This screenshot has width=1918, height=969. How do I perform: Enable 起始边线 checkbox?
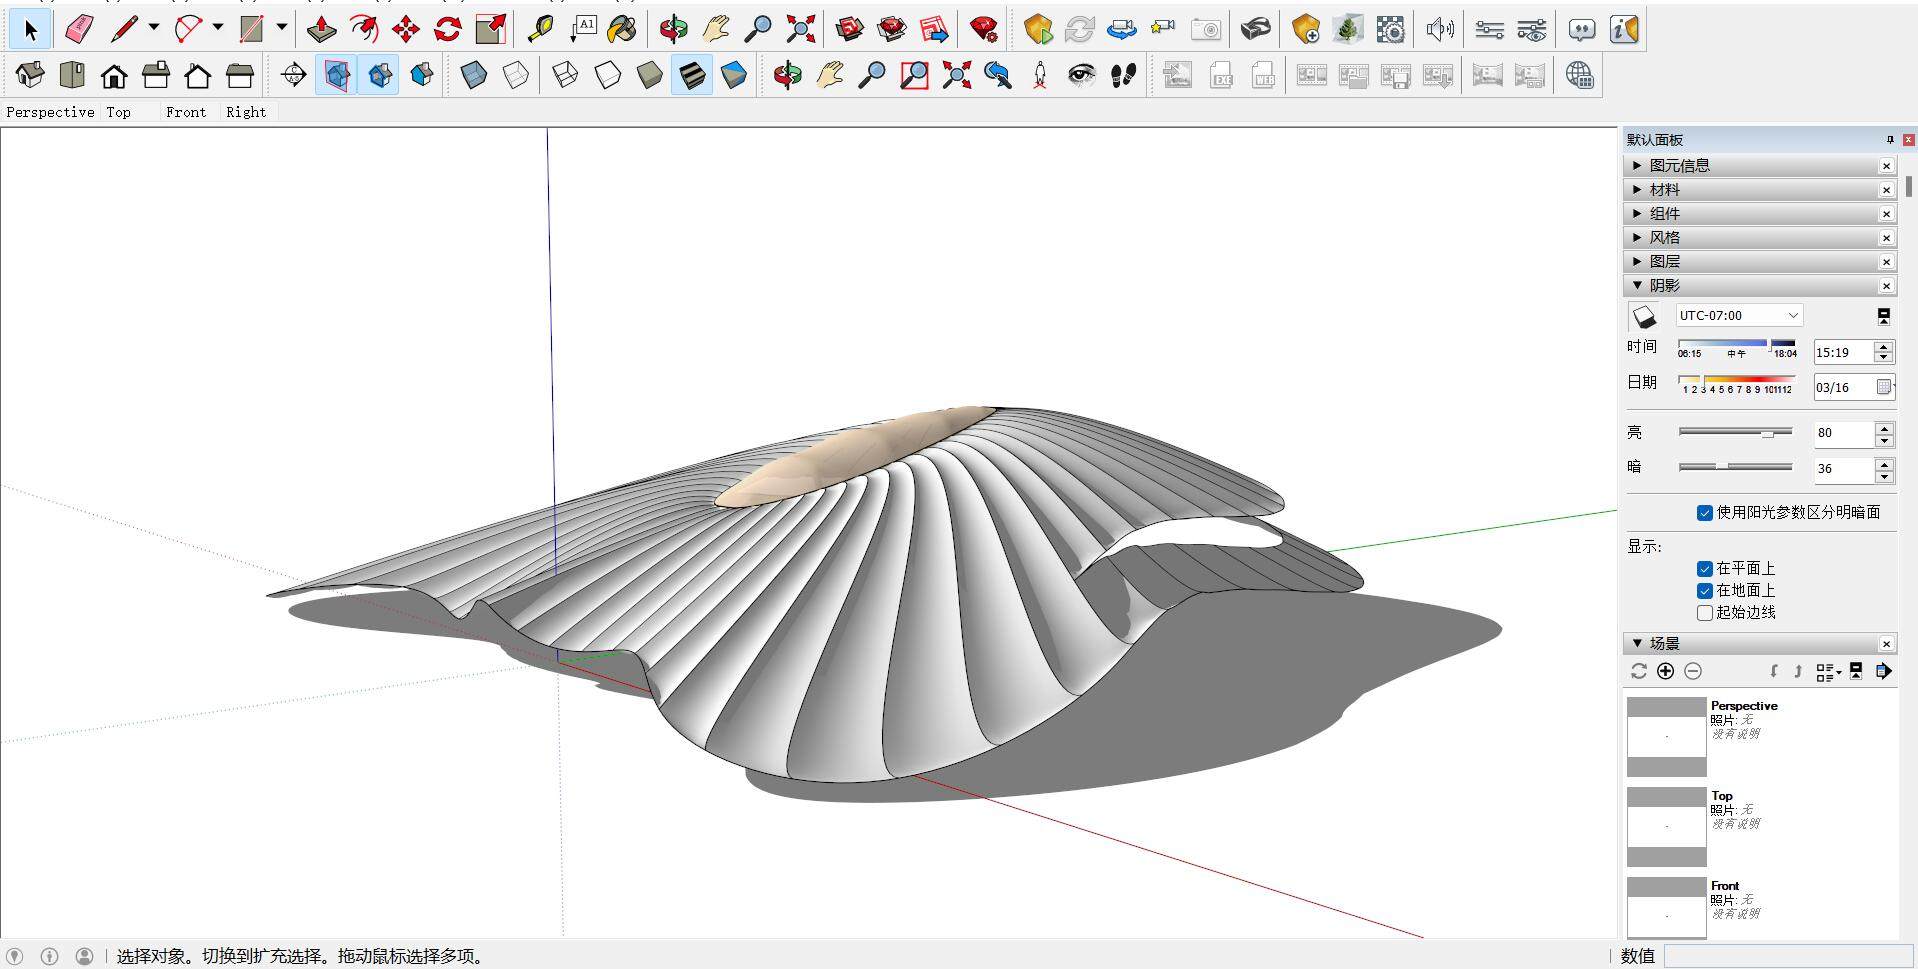pos(1704,612)
